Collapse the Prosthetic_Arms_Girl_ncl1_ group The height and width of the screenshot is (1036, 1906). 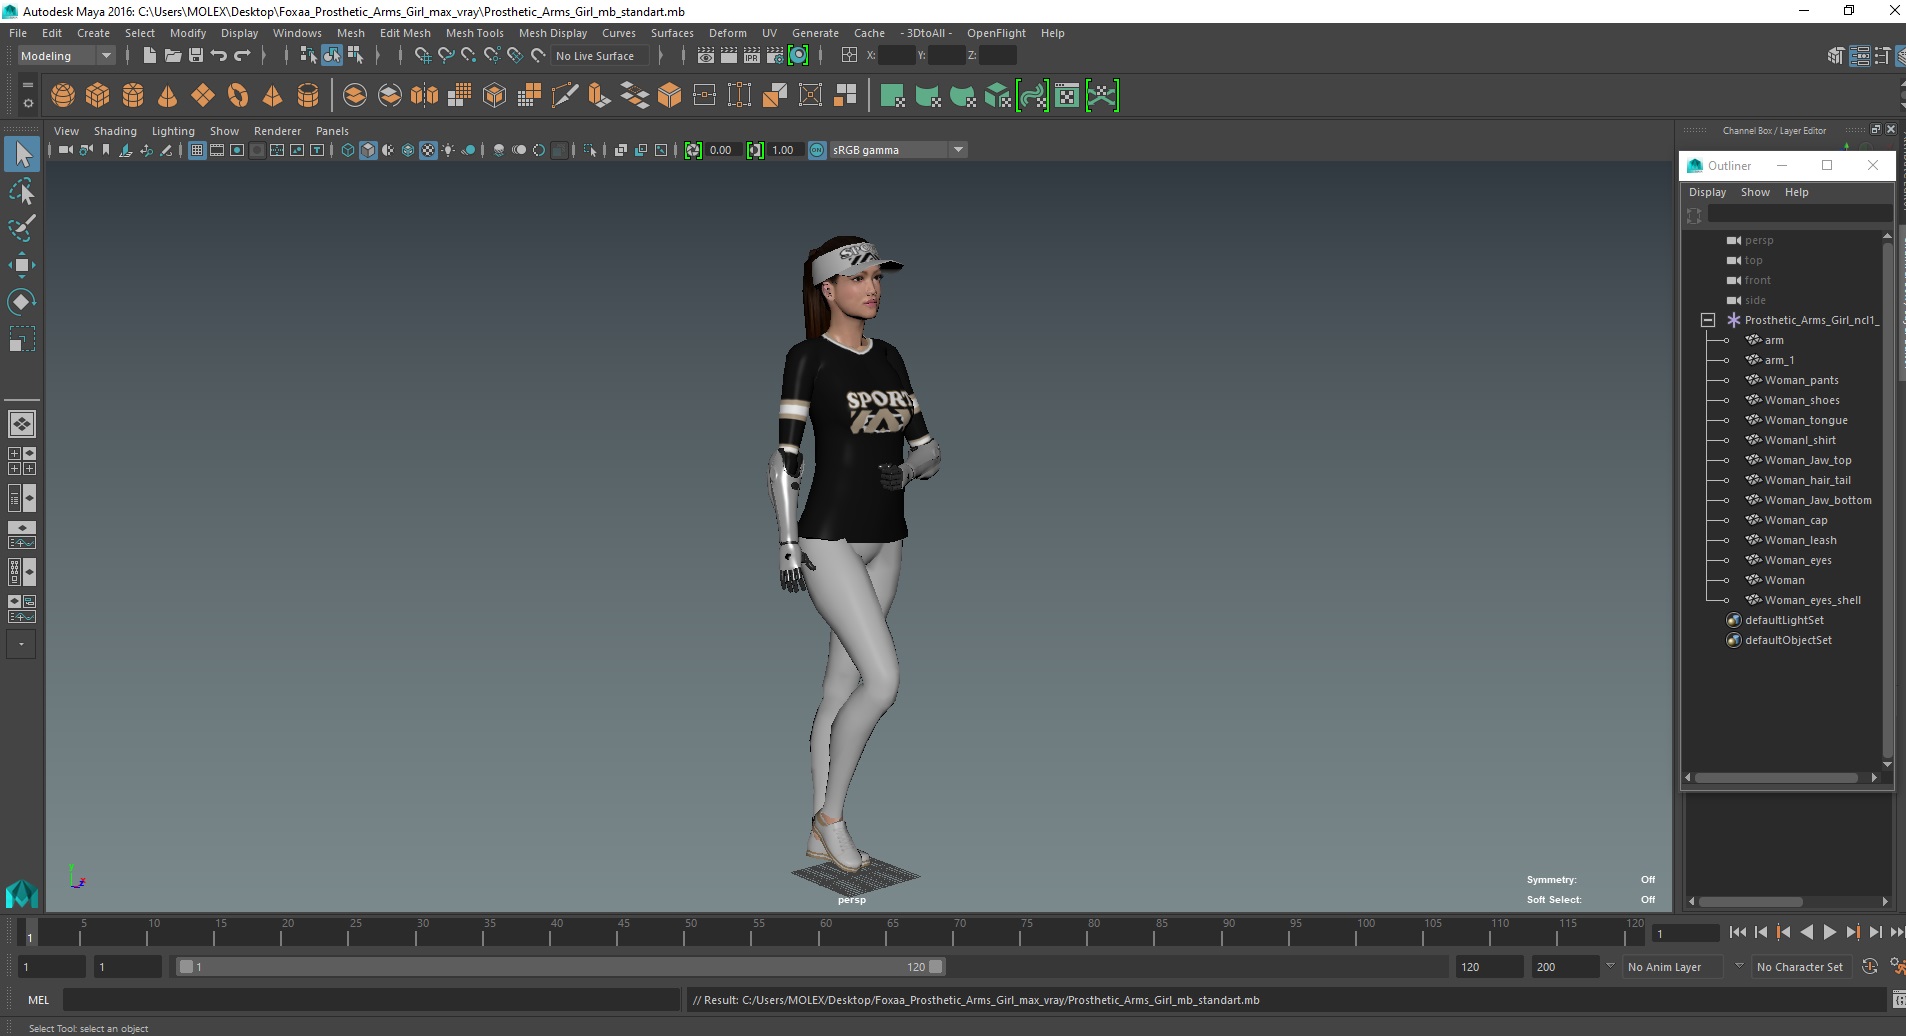1708,320
